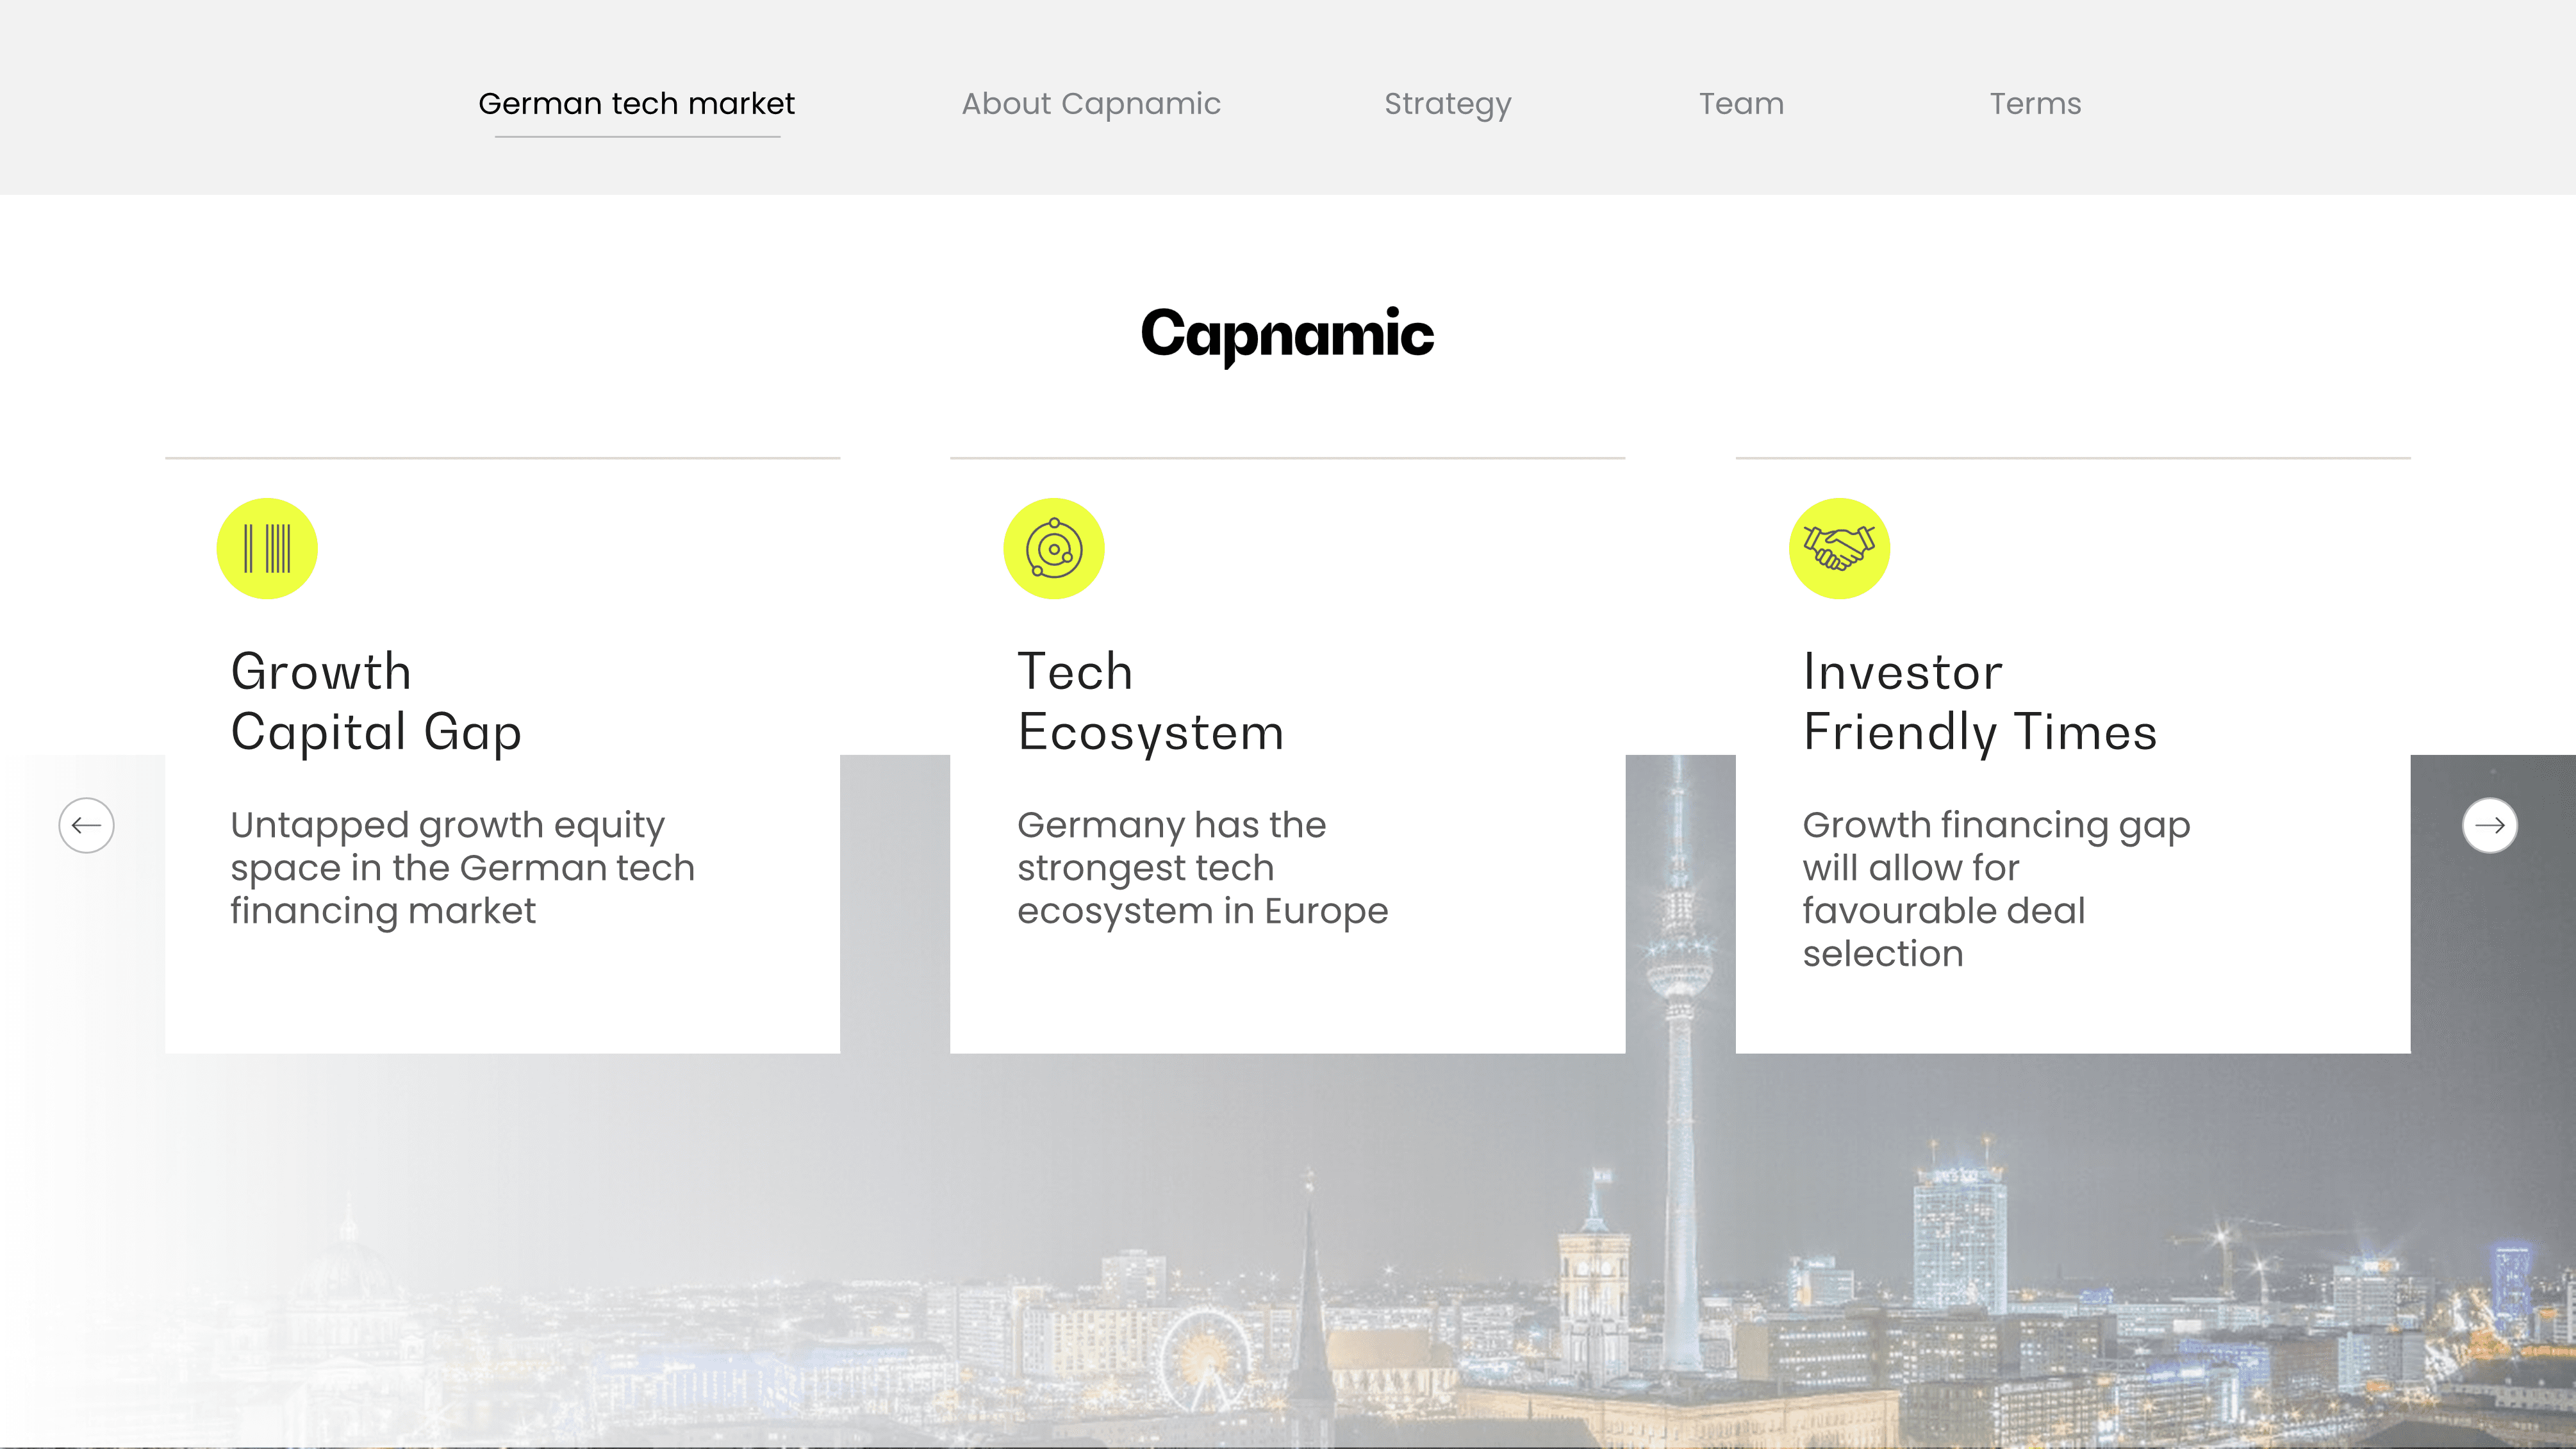The width and height of the screenshot is (2576, 1449).
Task: Click the underline beneath German tech market
Action: click(637, 137)
